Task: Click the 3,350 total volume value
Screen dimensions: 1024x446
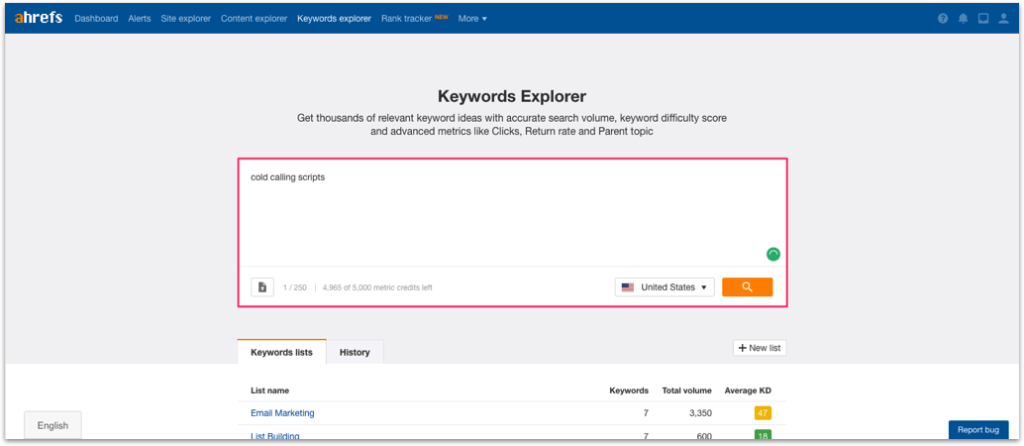Action: (699, 413)
